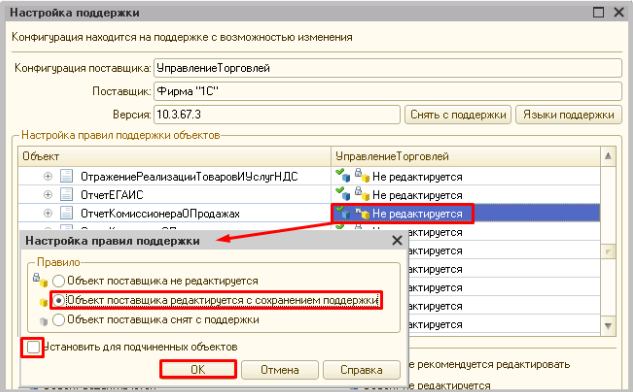Expand ОтчетКомиссионераОПродажах tree node
This screenshot has height=392, width=633.
[x=48, y=213]
